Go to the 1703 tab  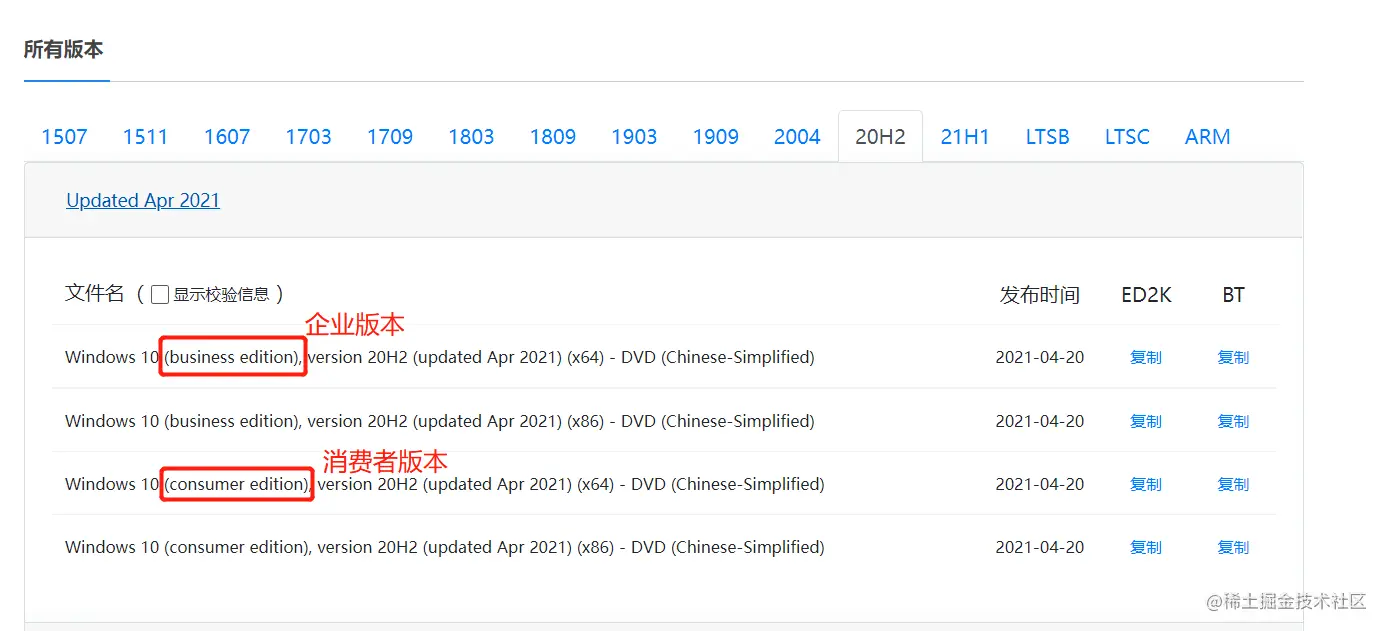click(x=308, y=137)
